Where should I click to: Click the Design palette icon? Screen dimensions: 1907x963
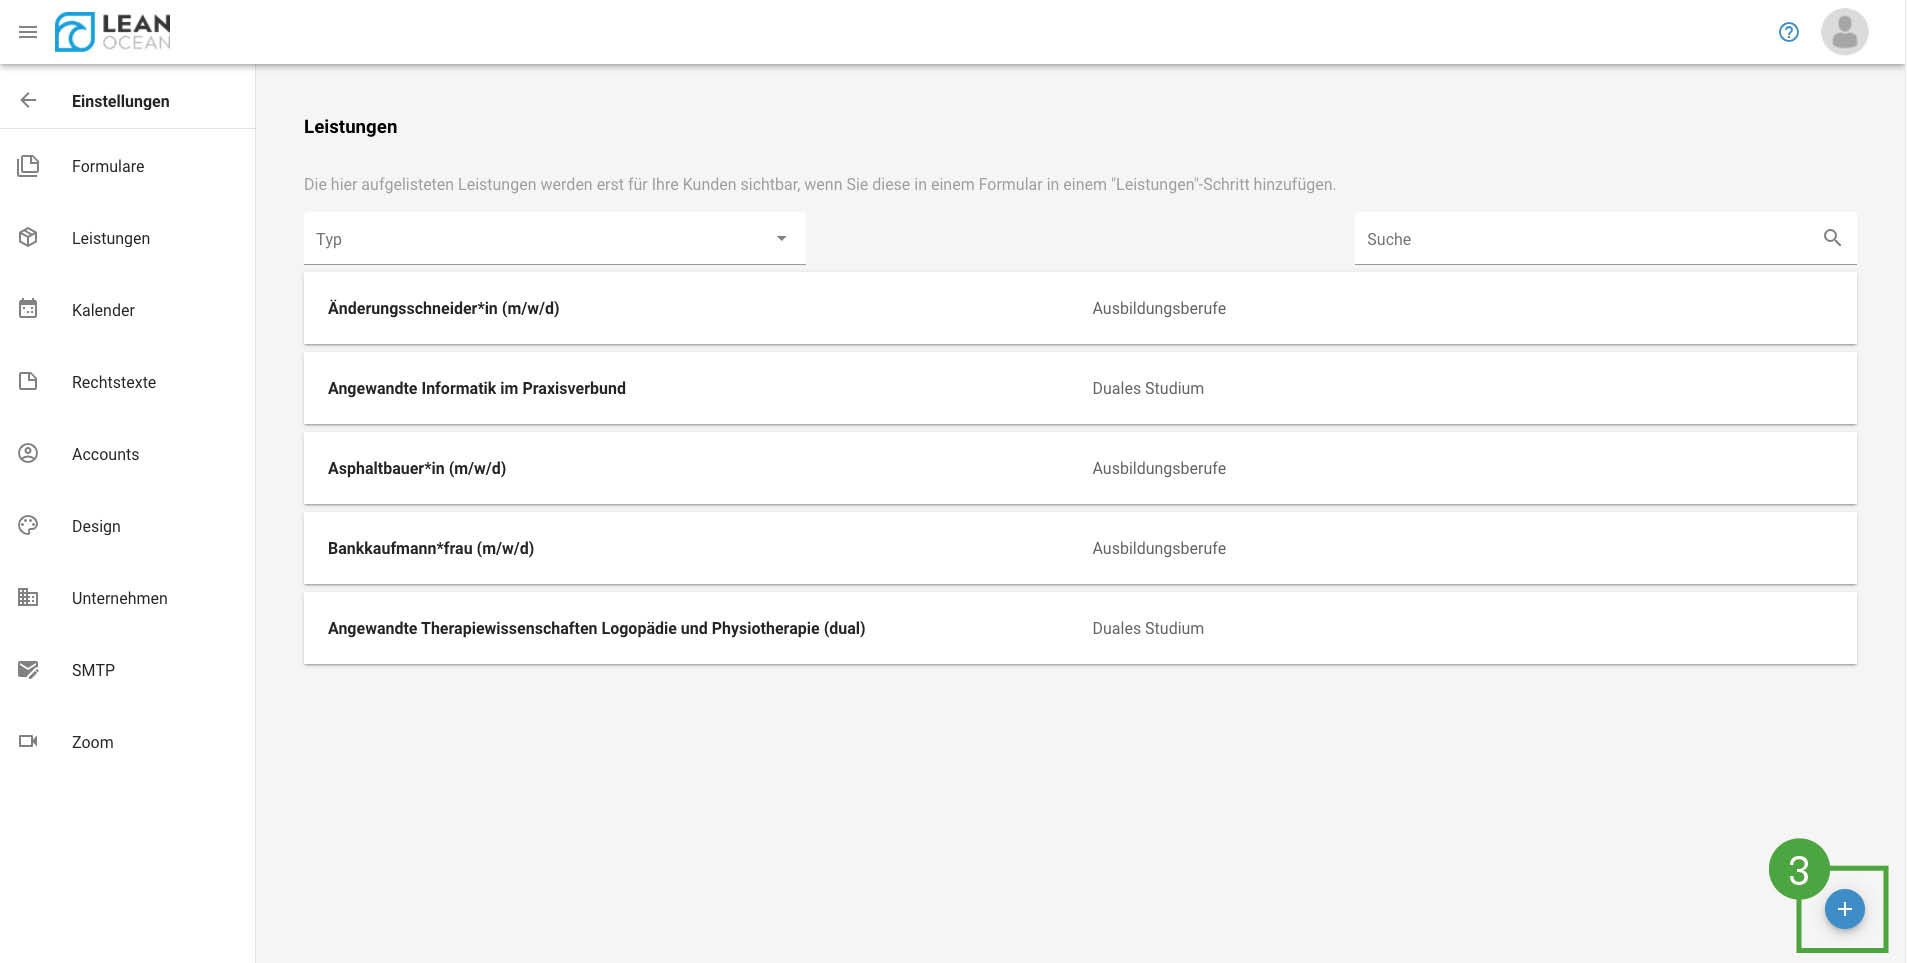click(28, 525)
